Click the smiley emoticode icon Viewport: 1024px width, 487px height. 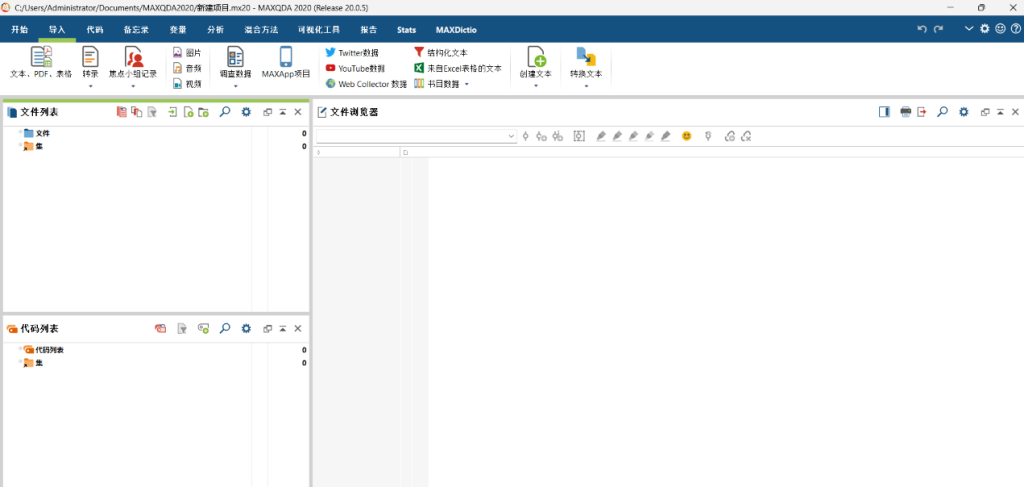point(687,136)
